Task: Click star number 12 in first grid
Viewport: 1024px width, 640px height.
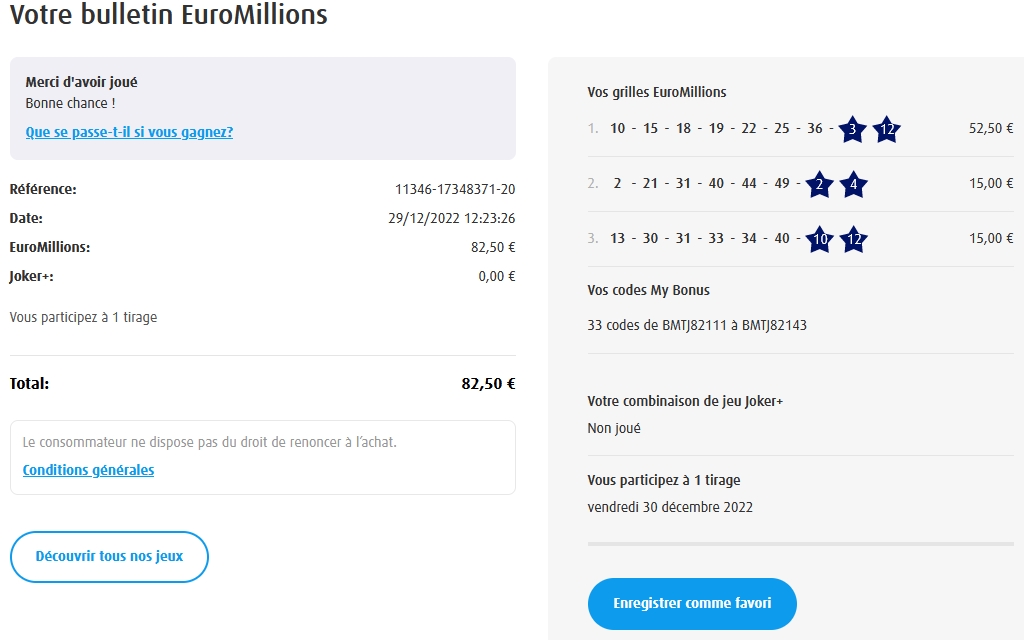Action: (885, 129)
